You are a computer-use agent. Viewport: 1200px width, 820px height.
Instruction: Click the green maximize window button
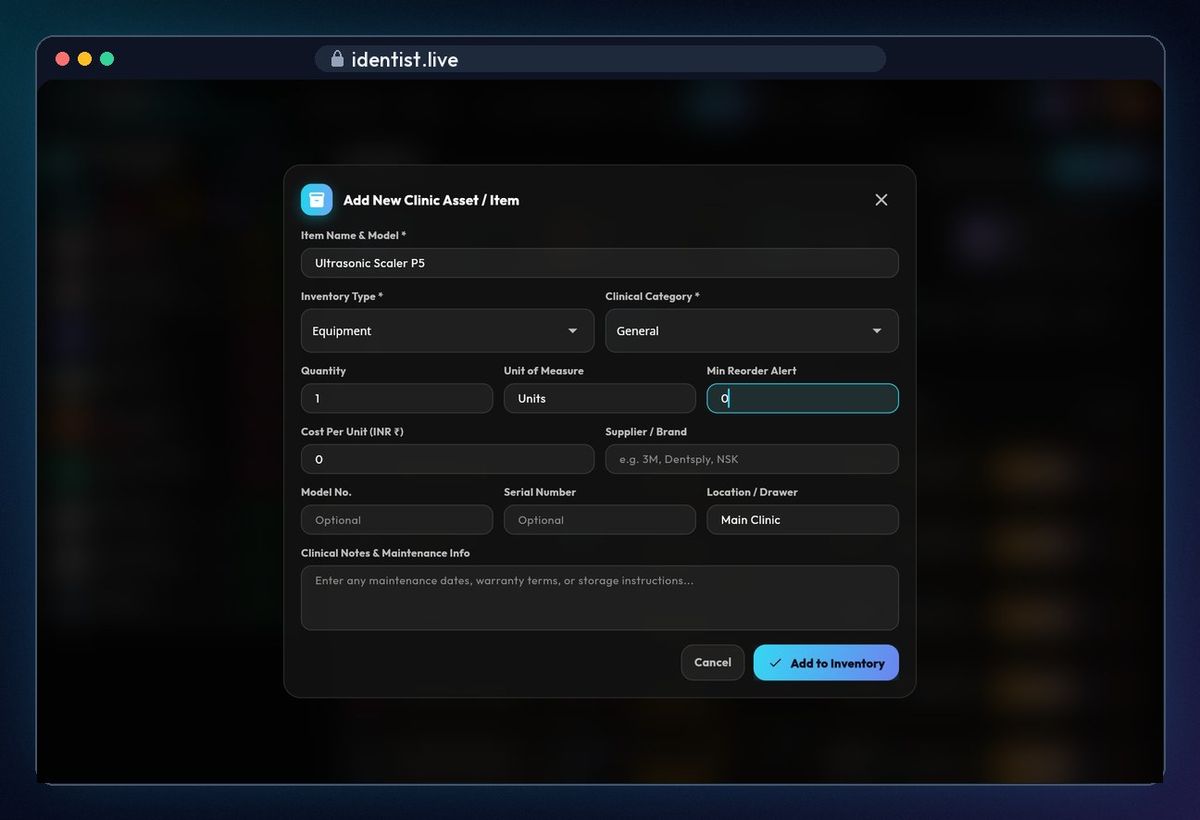click(x=107, y=59)
